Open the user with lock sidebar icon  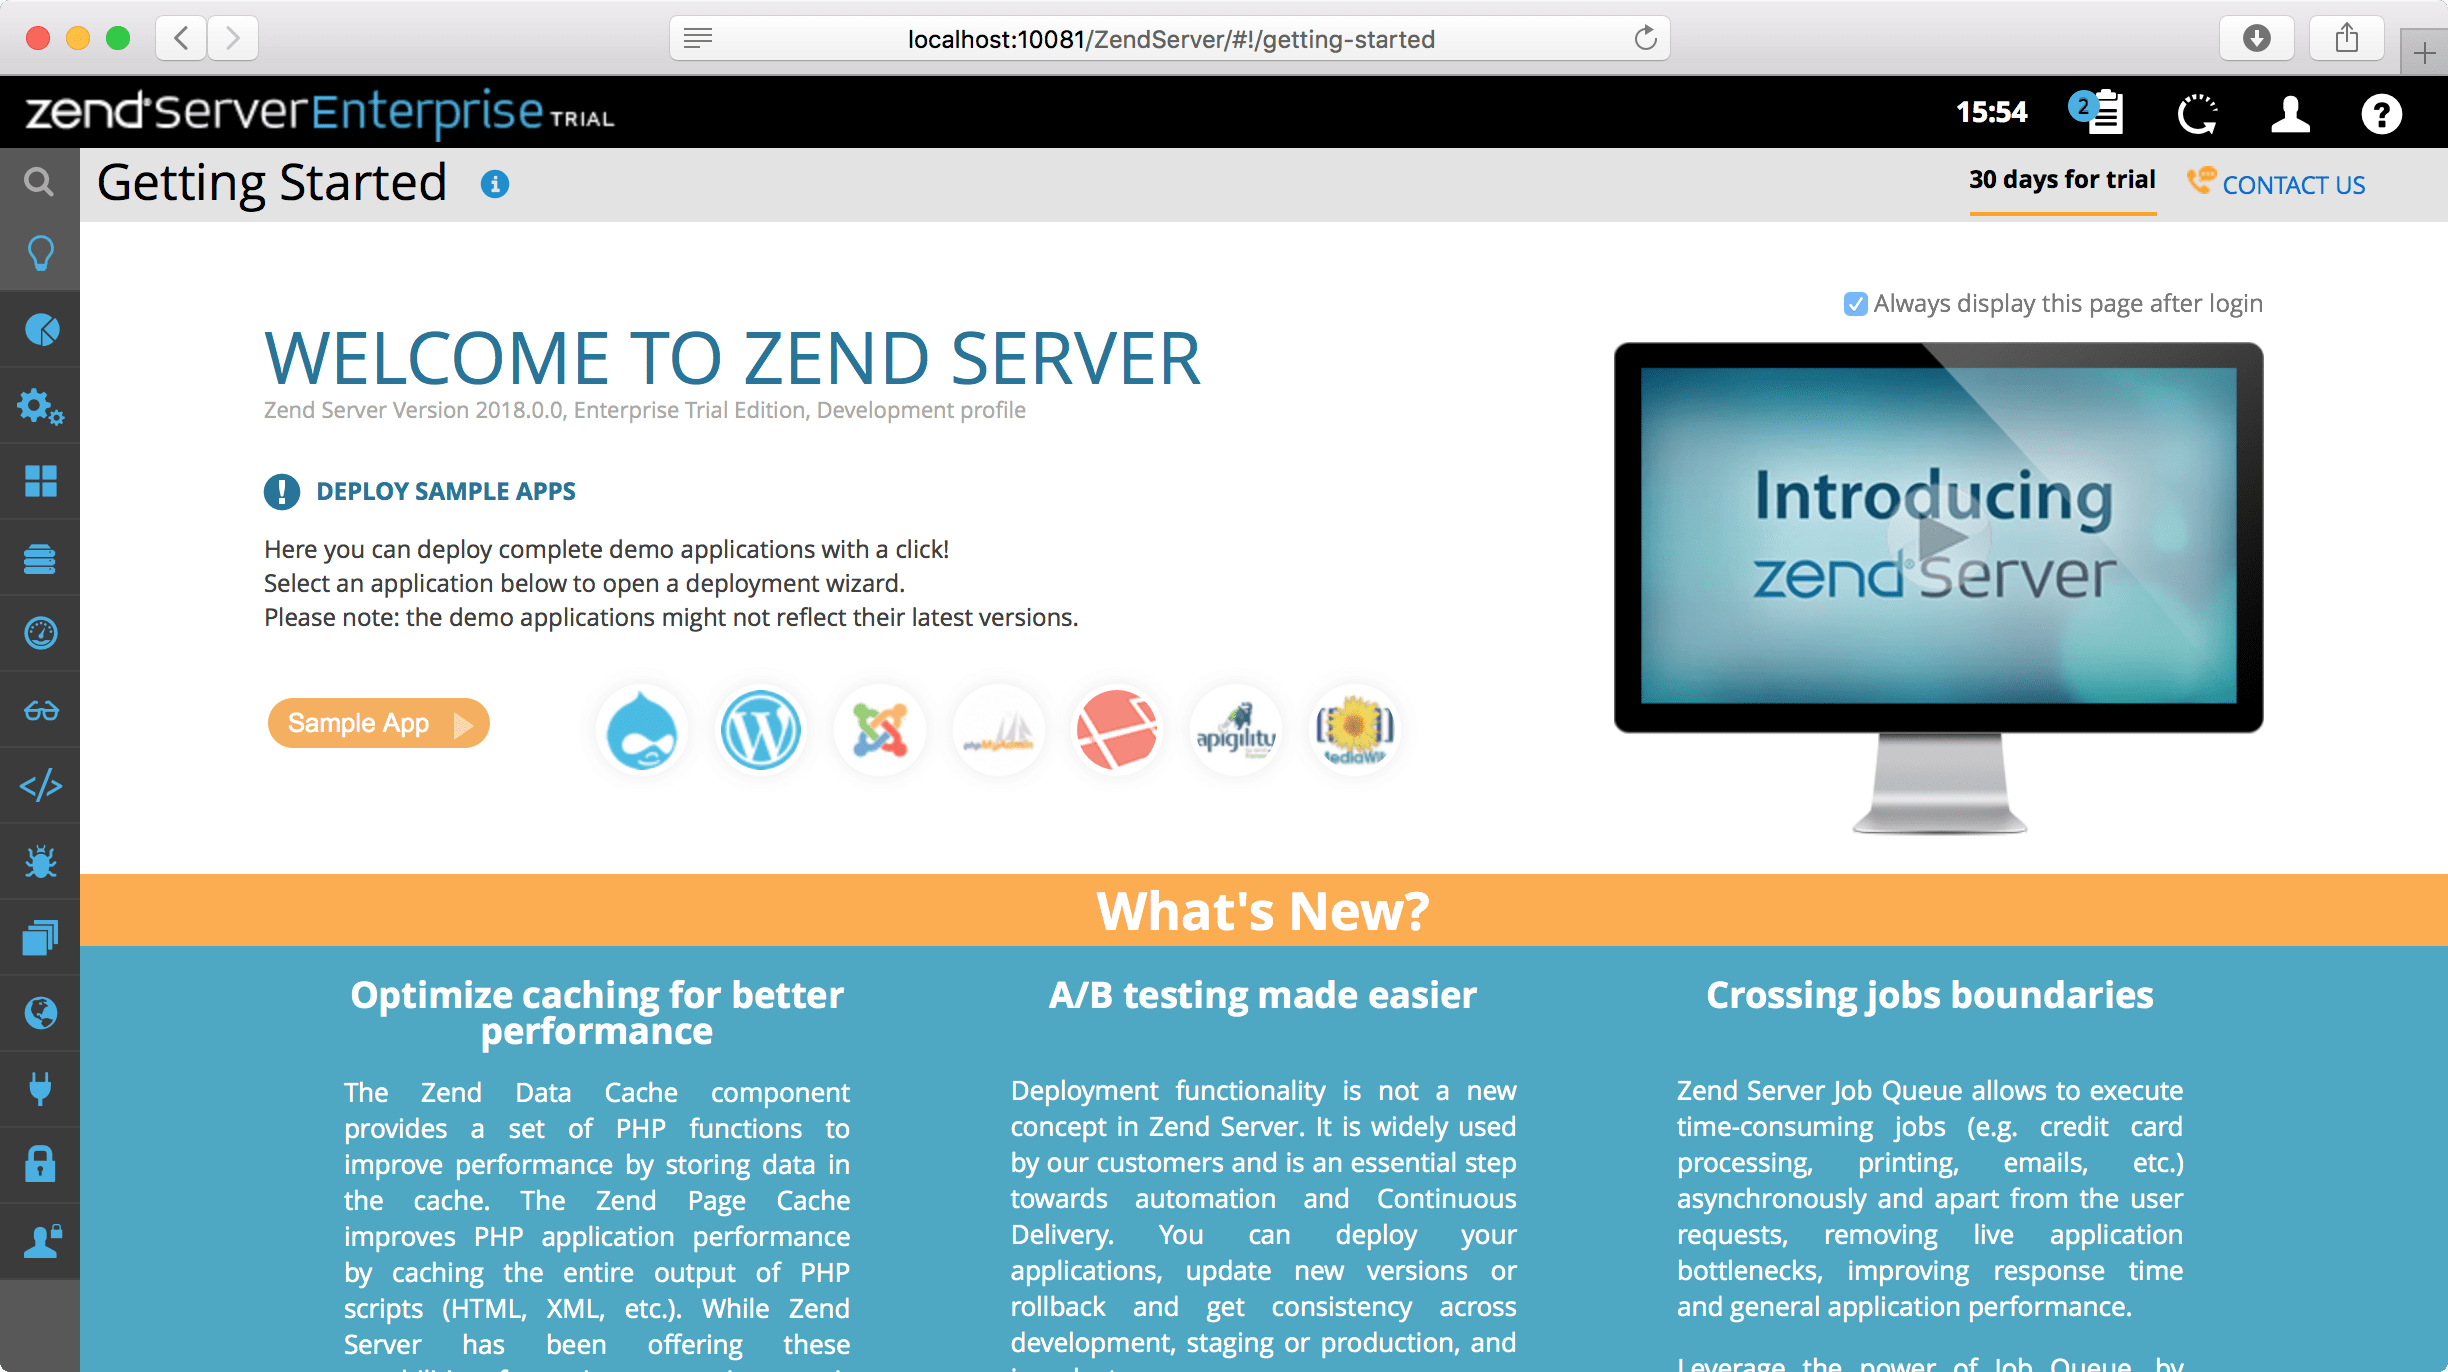[x=41, y=1241]
